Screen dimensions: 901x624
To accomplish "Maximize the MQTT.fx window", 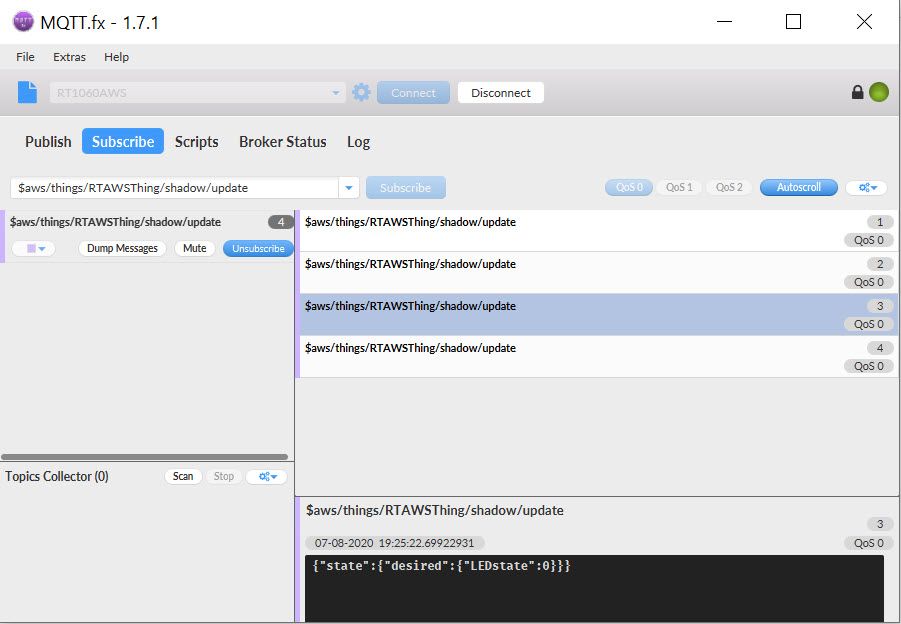I will click(794, 22).
